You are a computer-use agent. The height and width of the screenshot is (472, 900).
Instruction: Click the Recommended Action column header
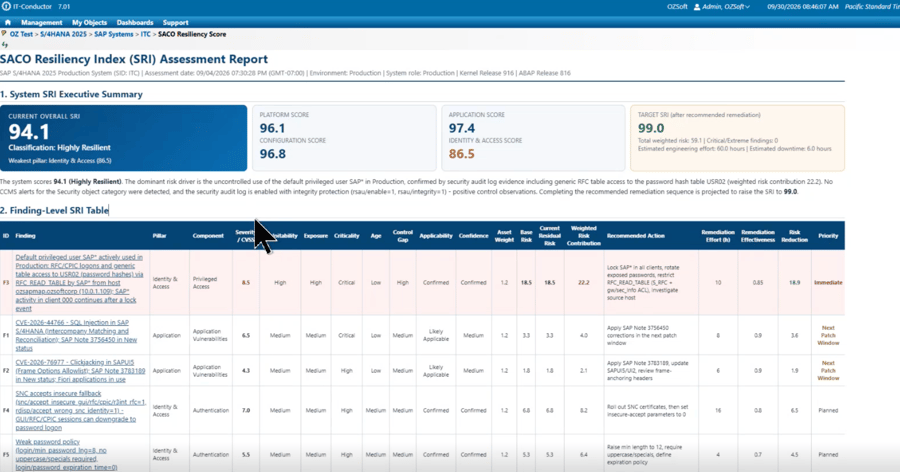pyautogui.click(x=635, y=236)
